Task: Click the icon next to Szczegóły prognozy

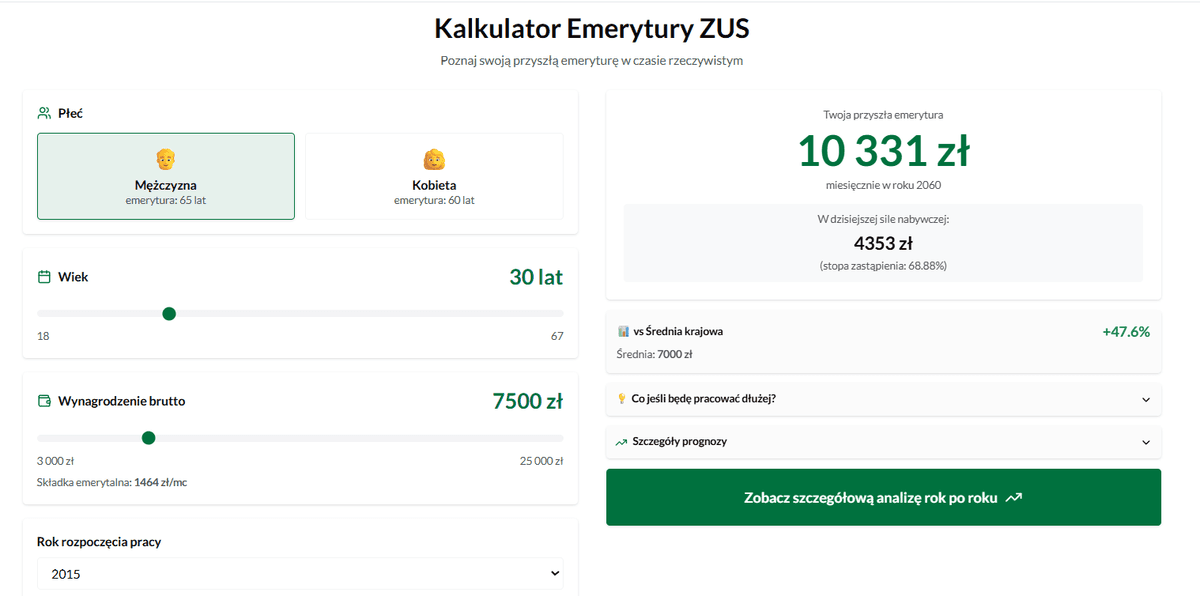Action: [x=621, y=441]
